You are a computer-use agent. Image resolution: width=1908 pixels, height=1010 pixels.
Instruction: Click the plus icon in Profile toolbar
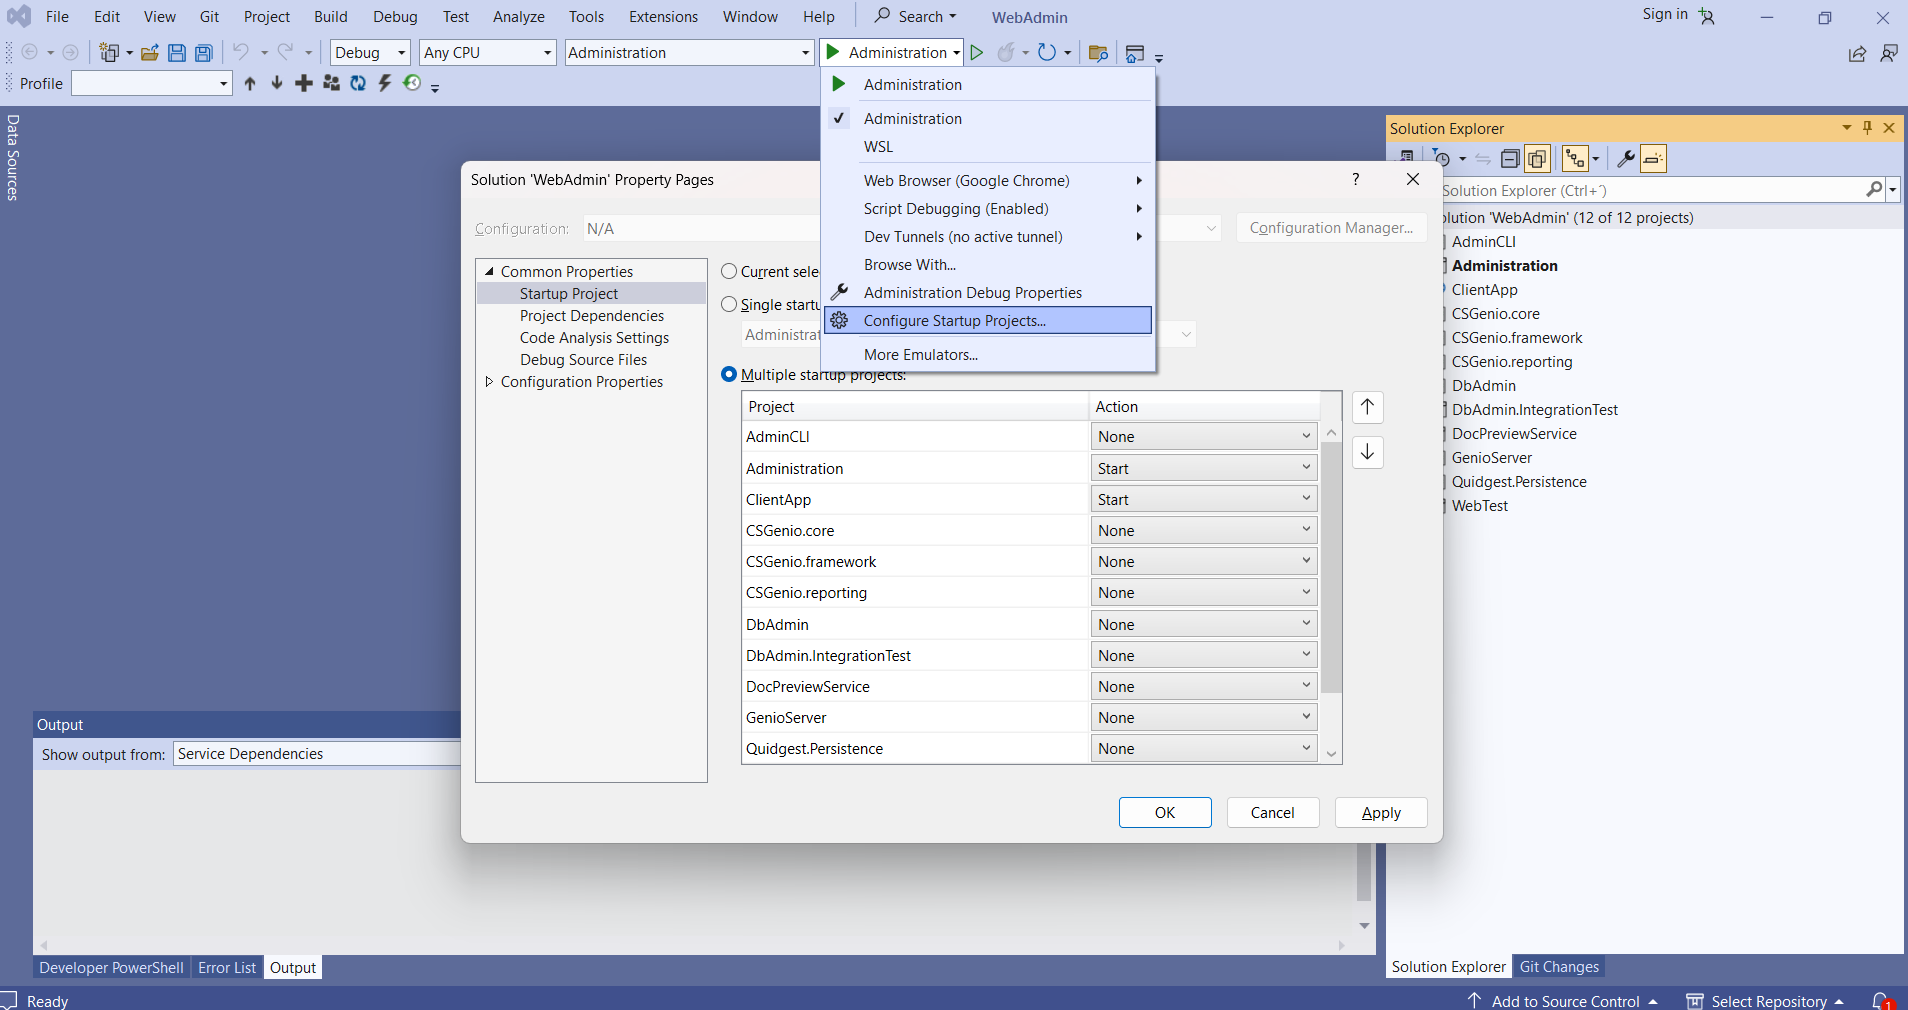[304, 83]
